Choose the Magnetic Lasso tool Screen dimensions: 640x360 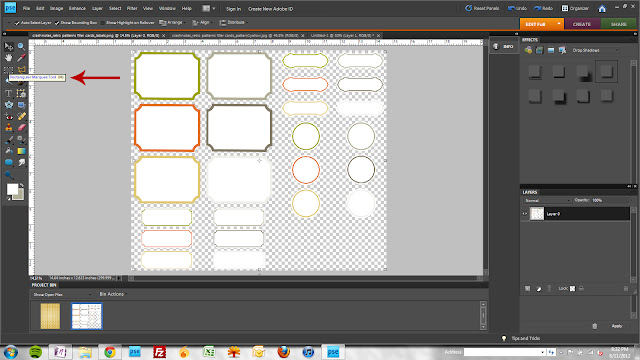point(21,69)
